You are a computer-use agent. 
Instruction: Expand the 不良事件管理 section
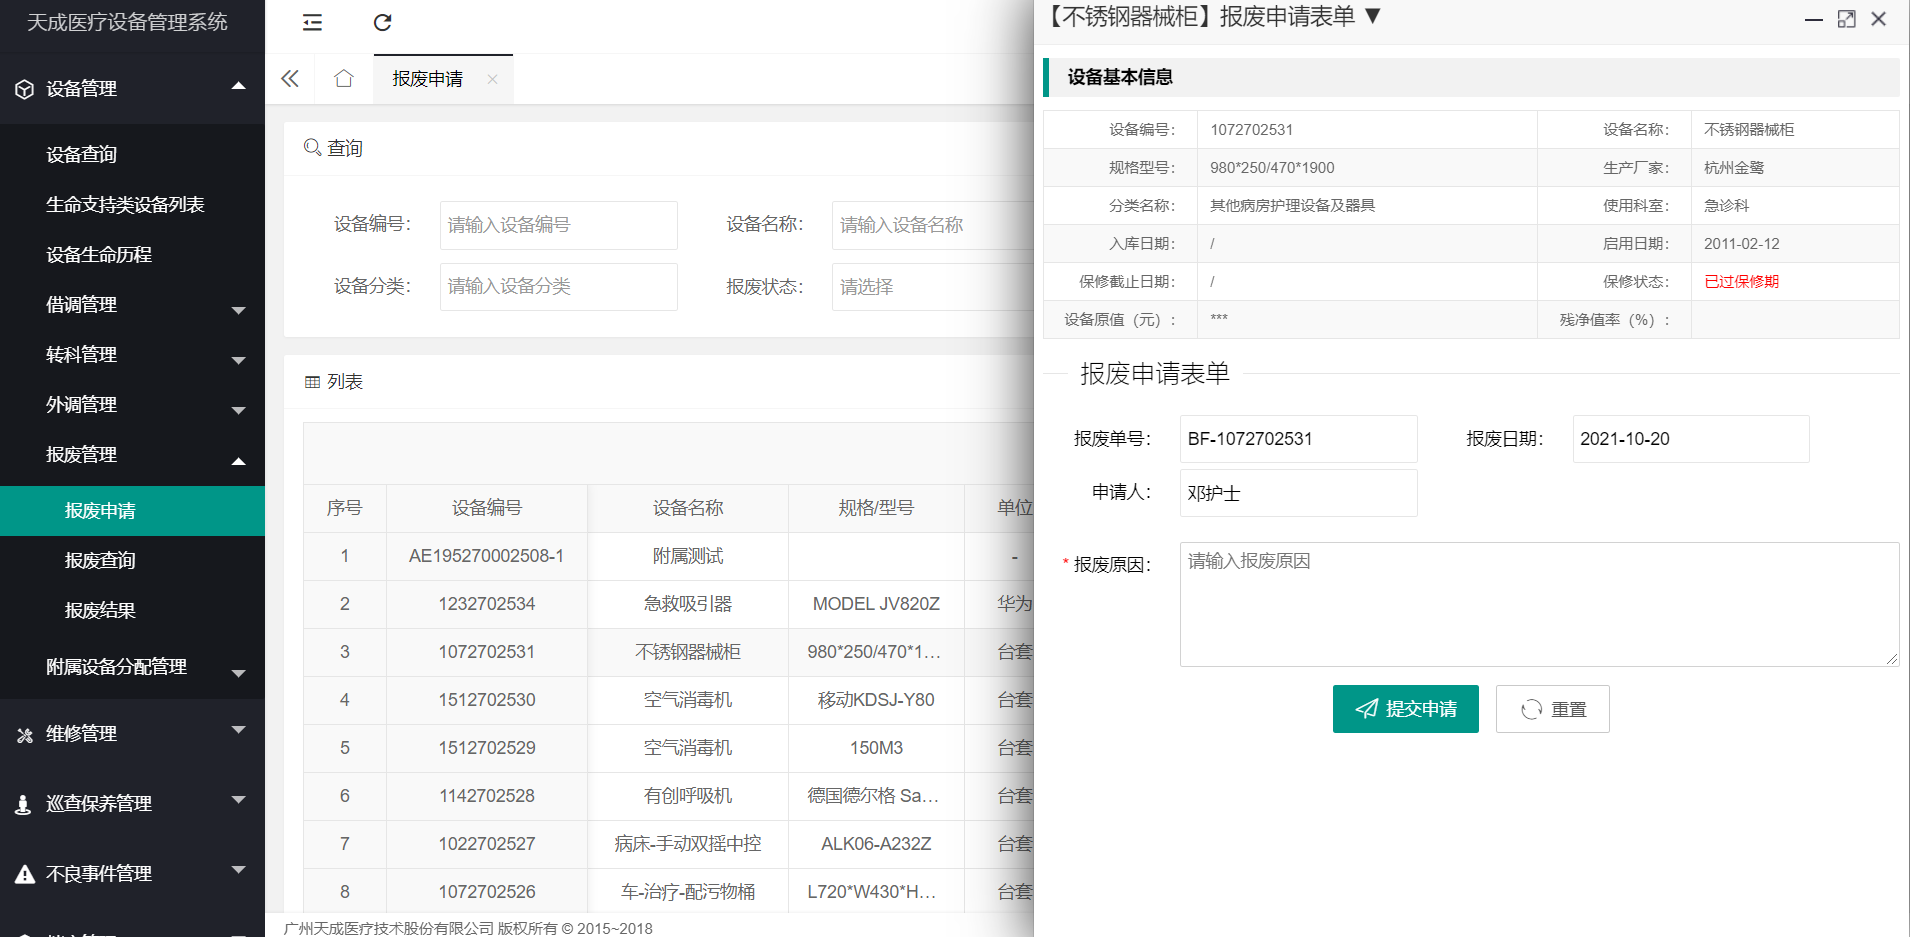238,870
